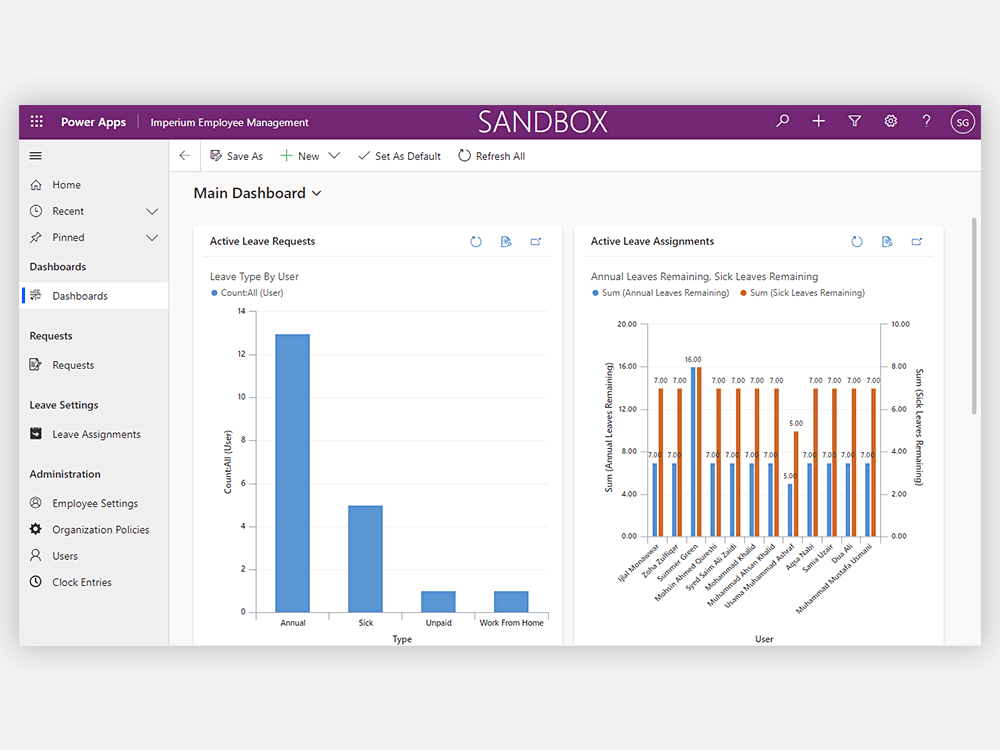Open the advanced find filter icon
This screenshot has height=750, width=1000.
click(x=855, y=121)
